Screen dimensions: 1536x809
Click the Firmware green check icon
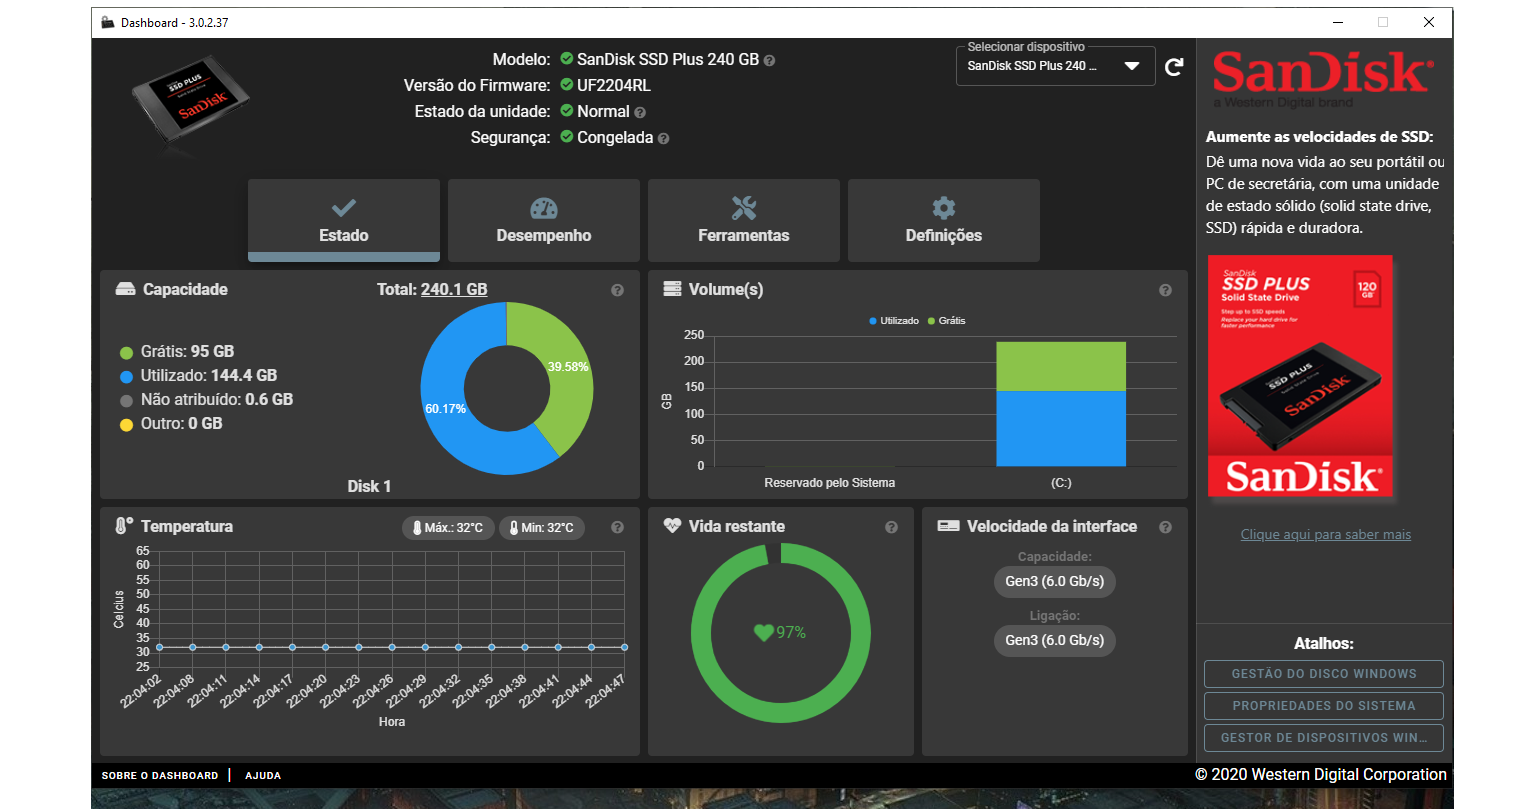click(567, 85)
